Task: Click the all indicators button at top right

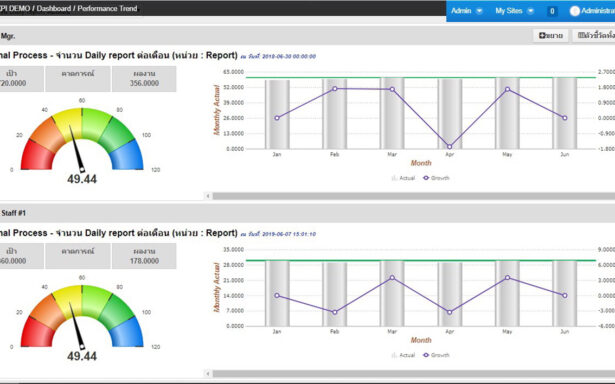Action: (594, 36)
